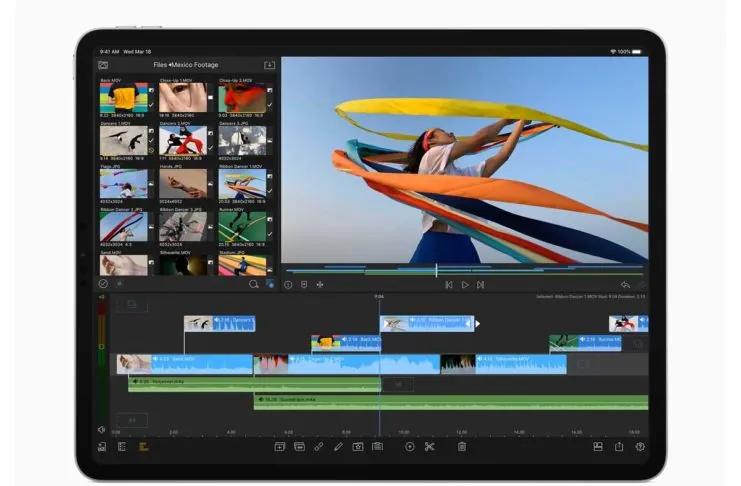Tap the camera snapshot icon in toolbar

point(358,447)
